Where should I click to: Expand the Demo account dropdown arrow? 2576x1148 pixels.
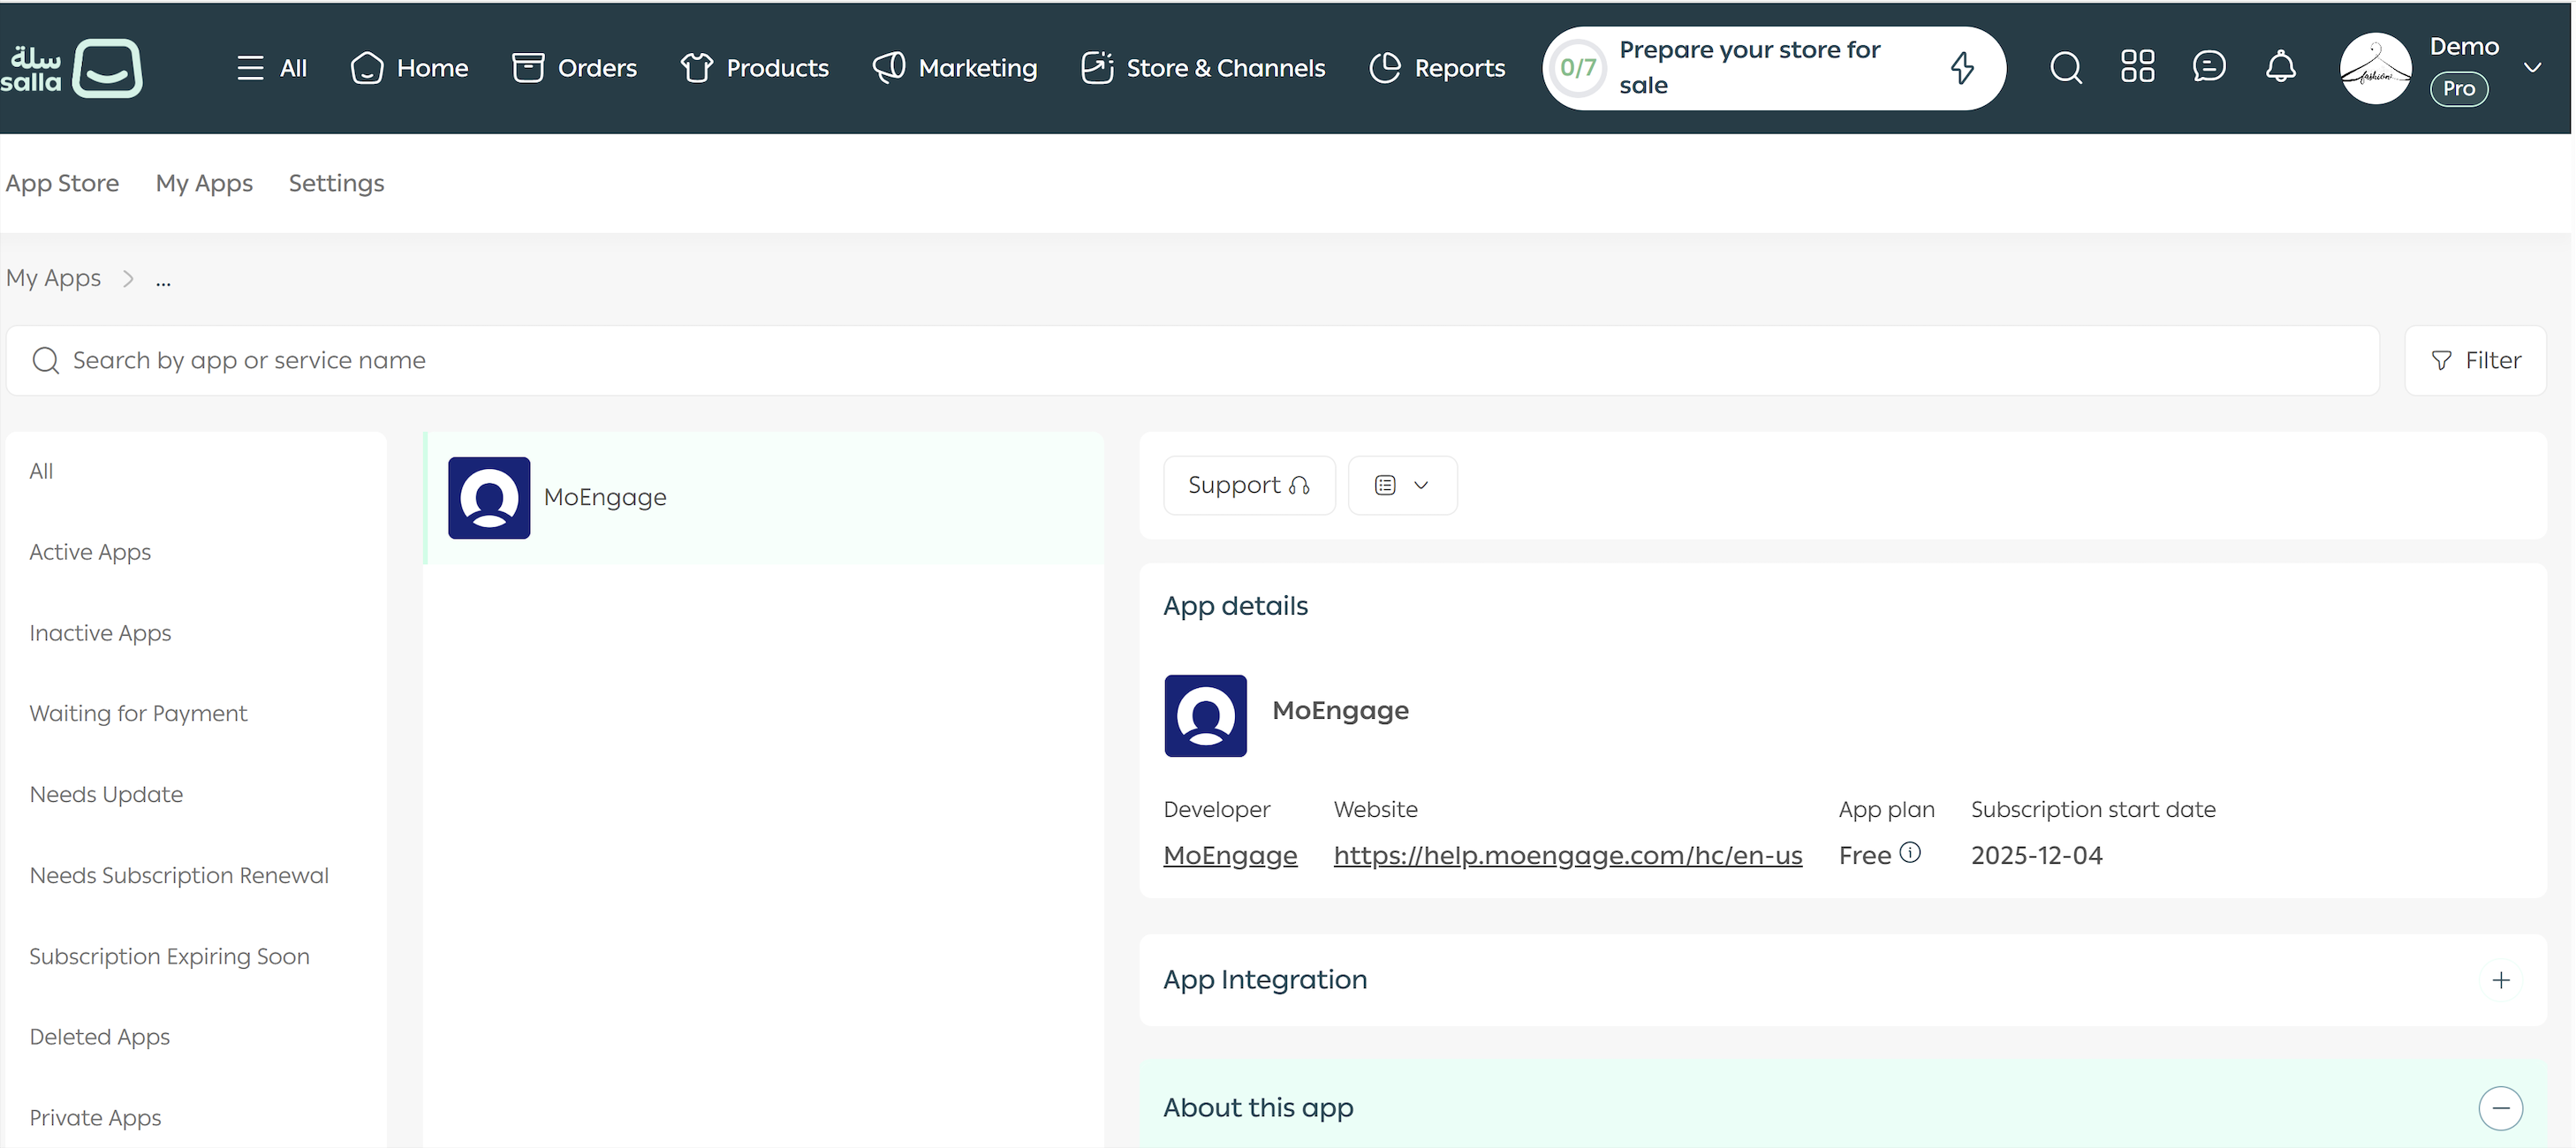tap(2533, 68)
